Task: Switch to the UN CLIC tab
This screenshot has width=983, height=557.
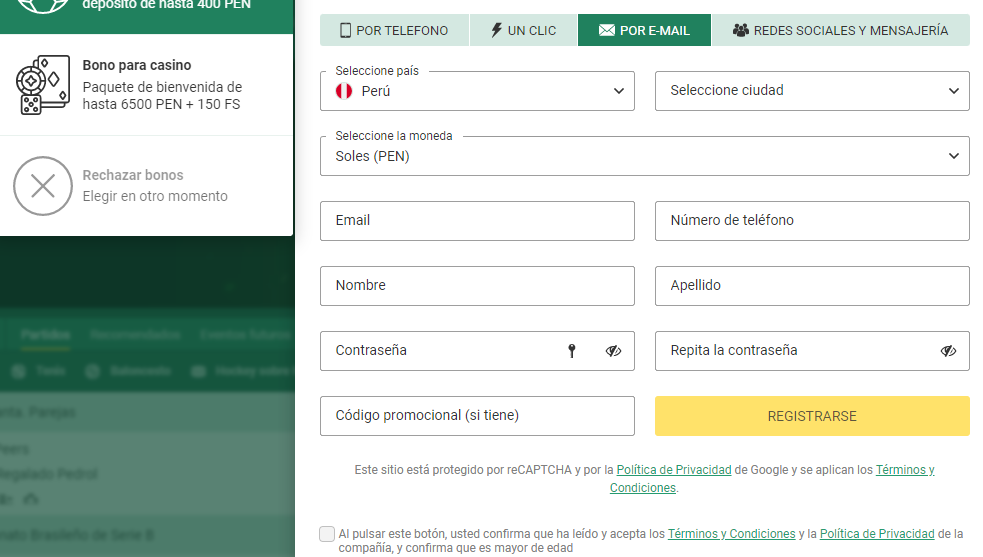Action: click(523, 30)
